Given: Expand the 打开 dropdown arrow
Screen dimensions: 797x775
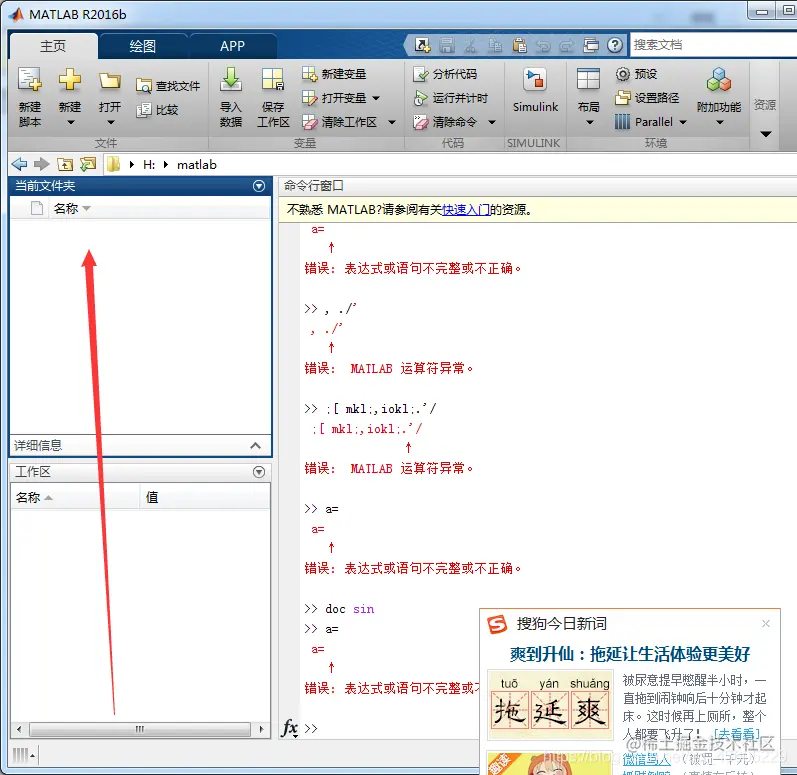Looking at the screenshot, I should click(x=110, y=122).
